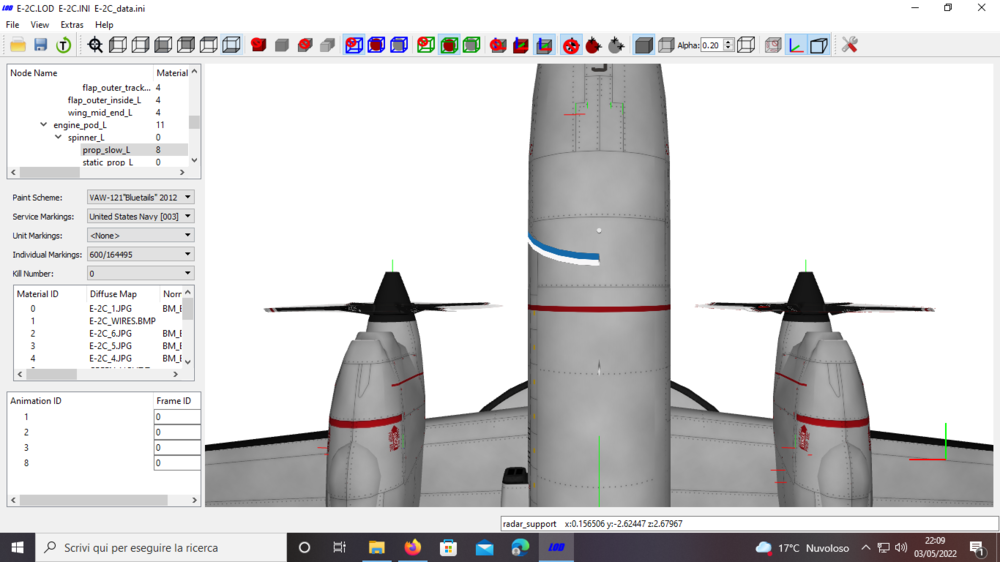Click the wireframe cube icon after Alpha field
The width and height of the screenshot is (1000, 562).
pos(746,45)
